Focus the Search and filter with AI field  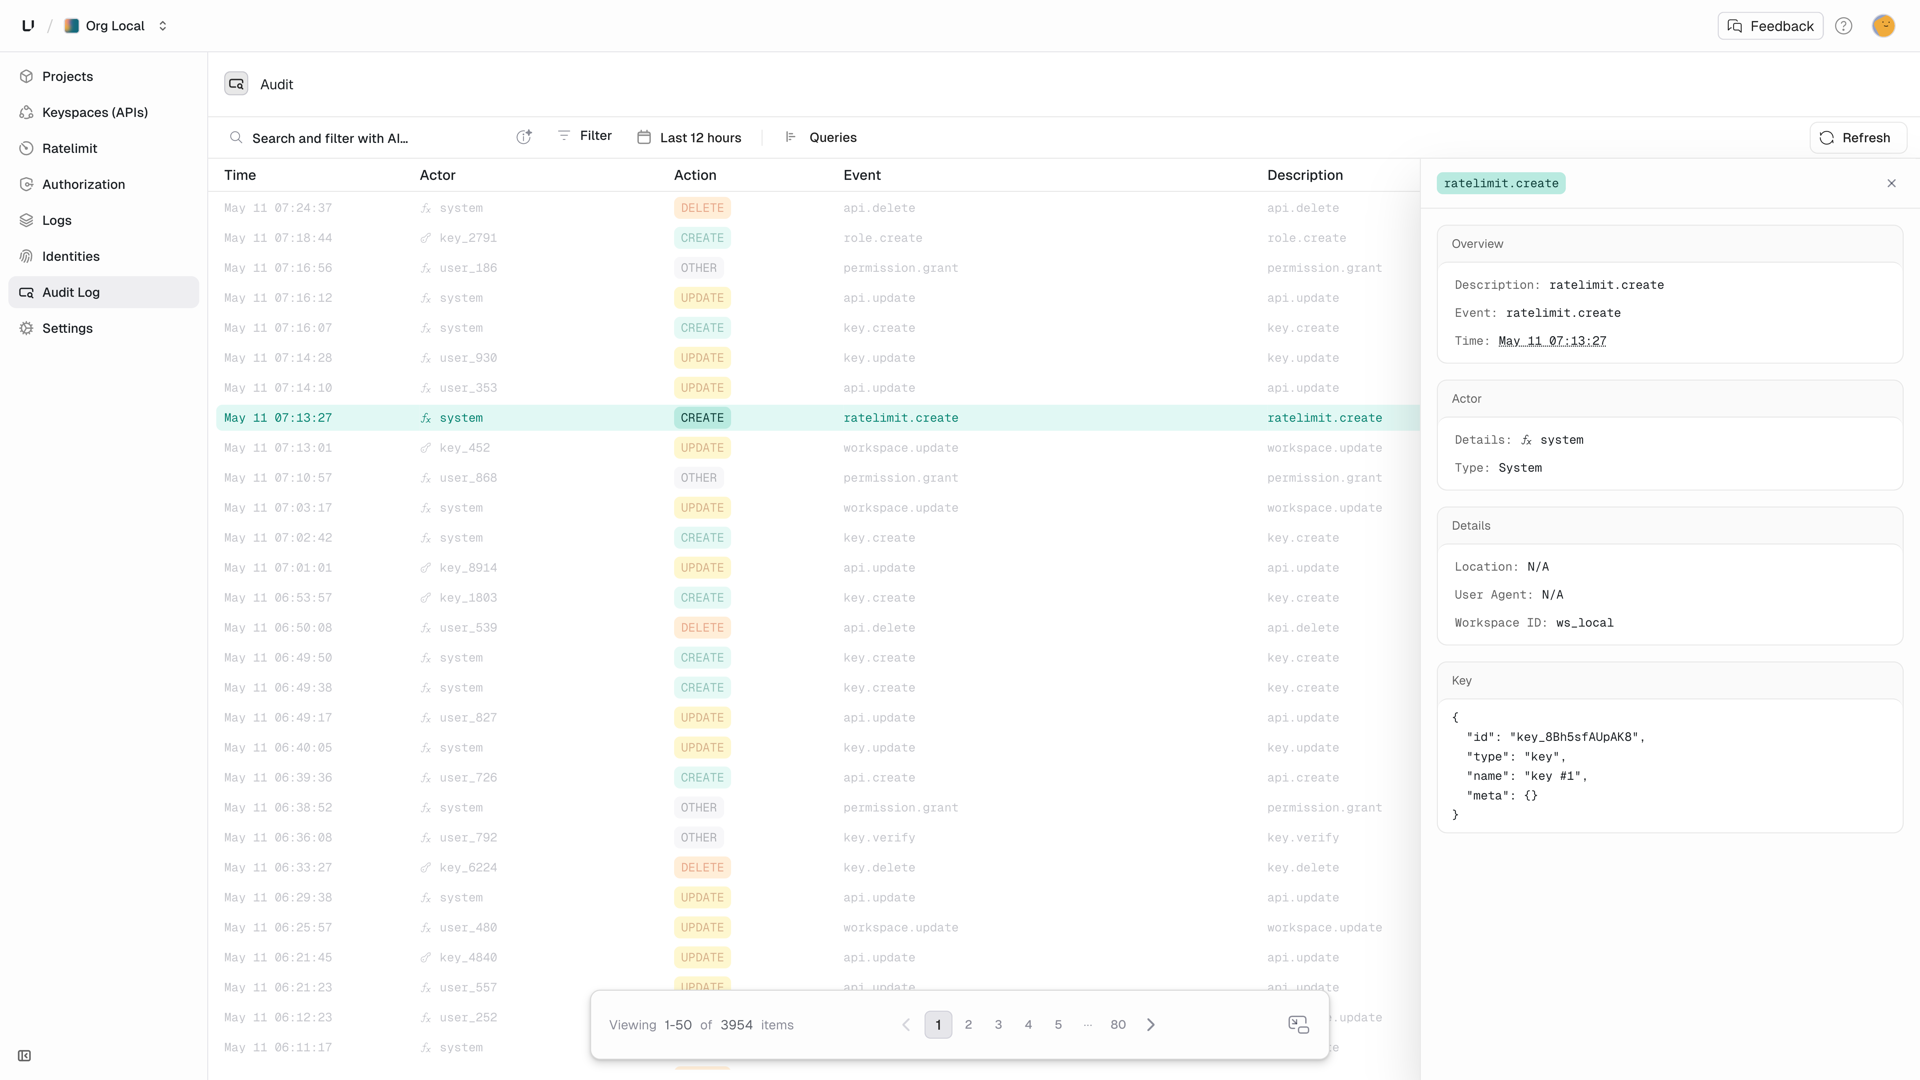370,138
